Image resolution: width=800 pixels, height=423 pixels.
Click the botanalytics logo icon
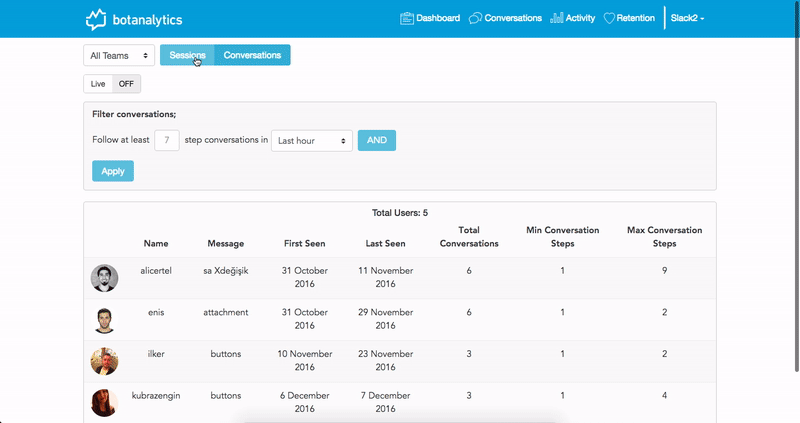(x=95, y=19)
